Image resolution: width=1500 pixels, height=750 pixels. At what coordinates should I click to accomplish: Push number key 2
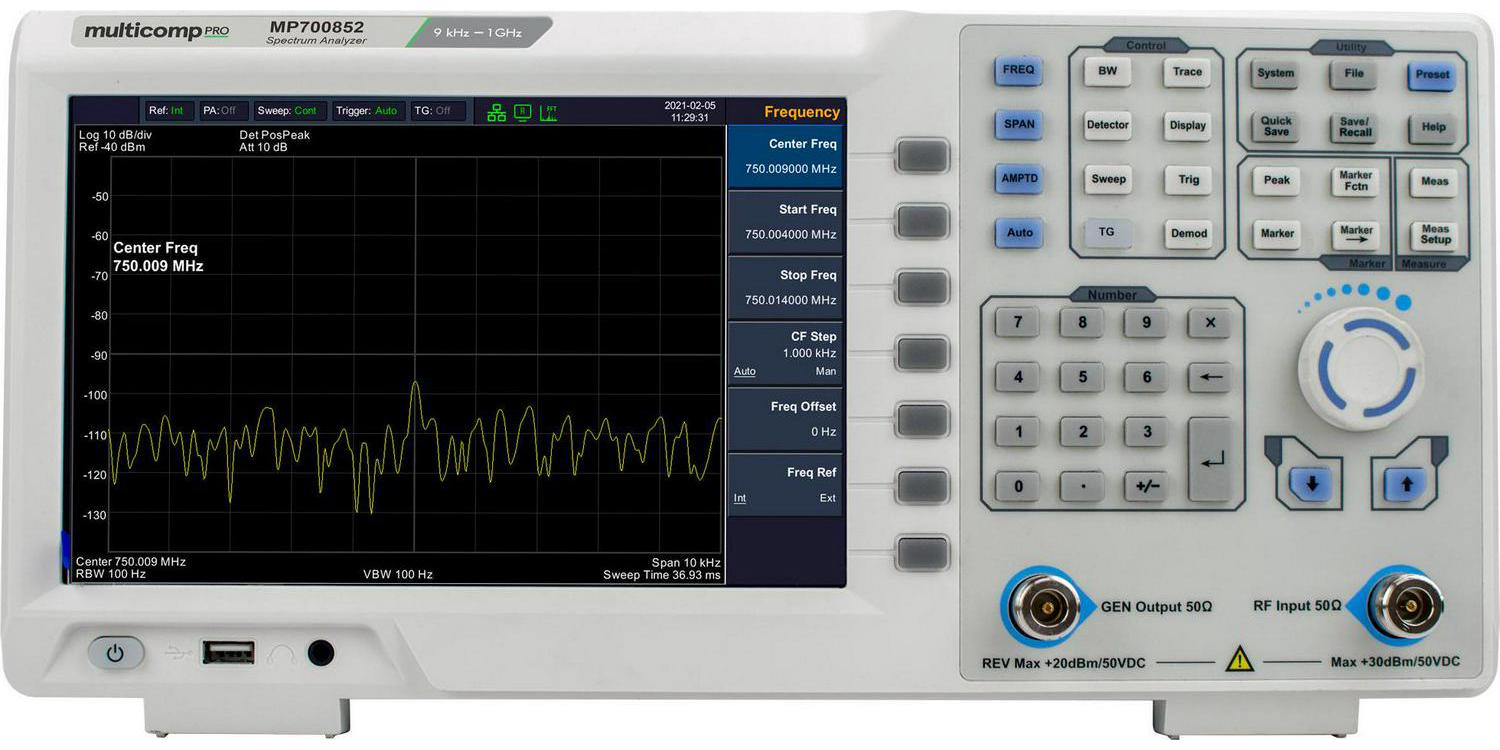coord(1082,433)
